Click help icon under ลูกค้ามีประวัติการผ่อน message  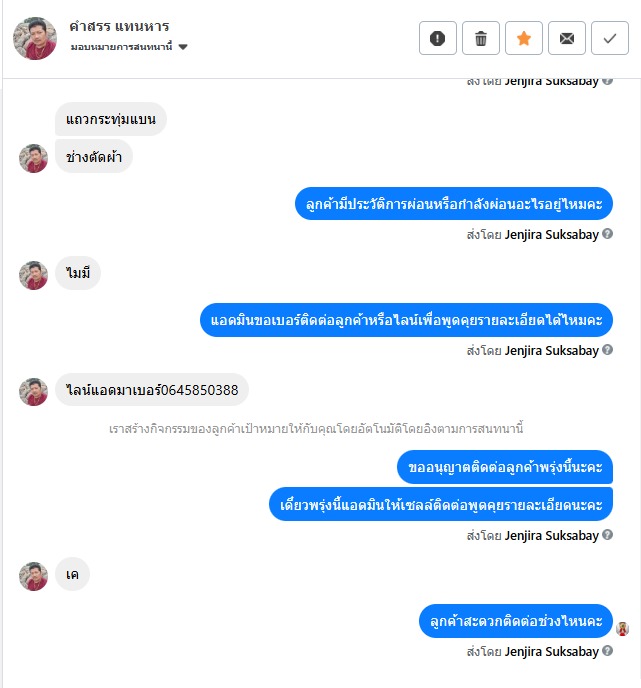pyautogui.click(x=608, y=234)
